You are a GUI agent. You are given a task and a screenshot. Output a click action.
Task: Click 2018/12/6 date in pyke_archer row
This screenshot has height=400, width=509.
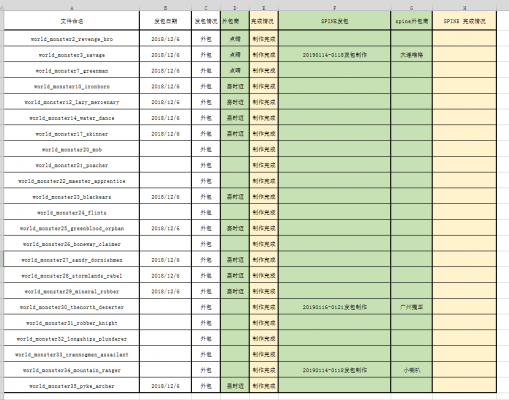[x=166, y=386]
